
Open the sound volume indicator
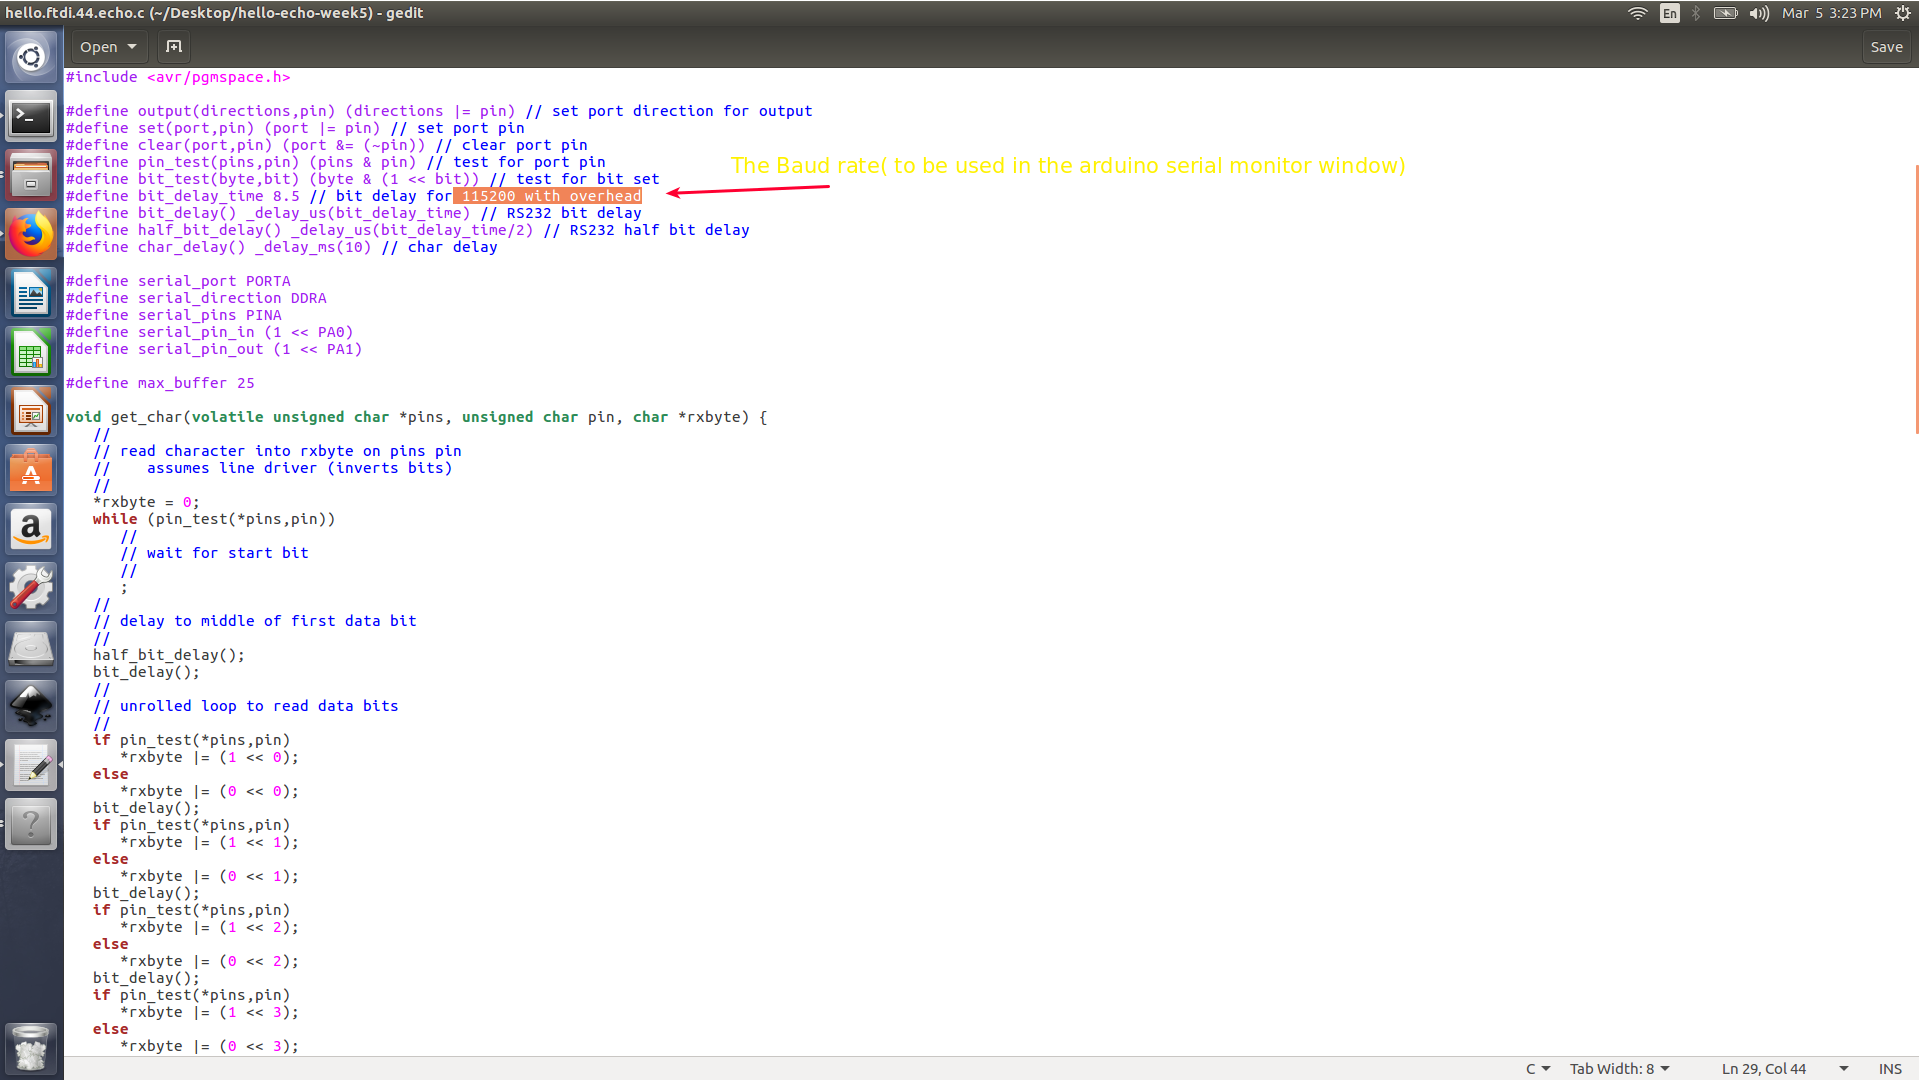[1759, 13]
